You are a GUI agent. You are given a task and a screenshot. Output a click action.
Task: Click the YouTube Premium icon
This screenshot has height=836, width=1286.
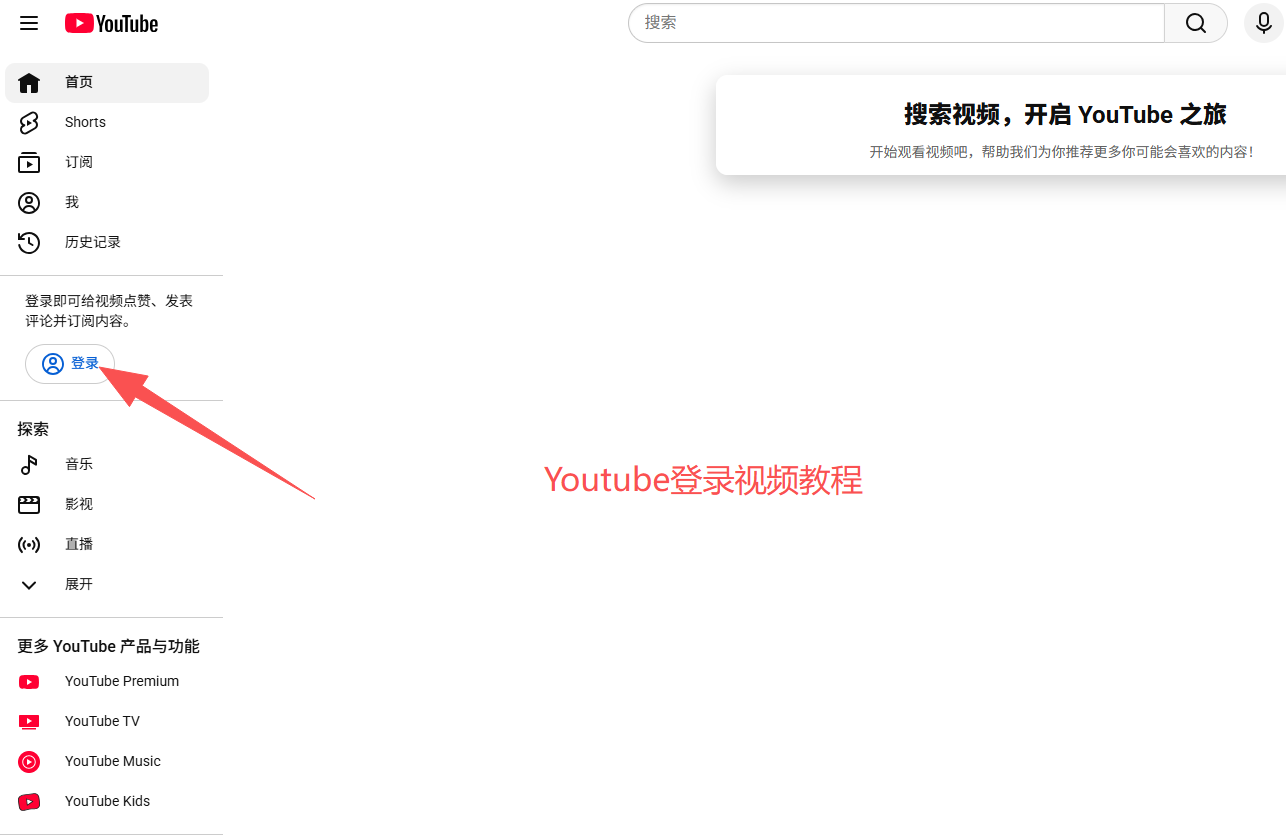click(29, 681)
